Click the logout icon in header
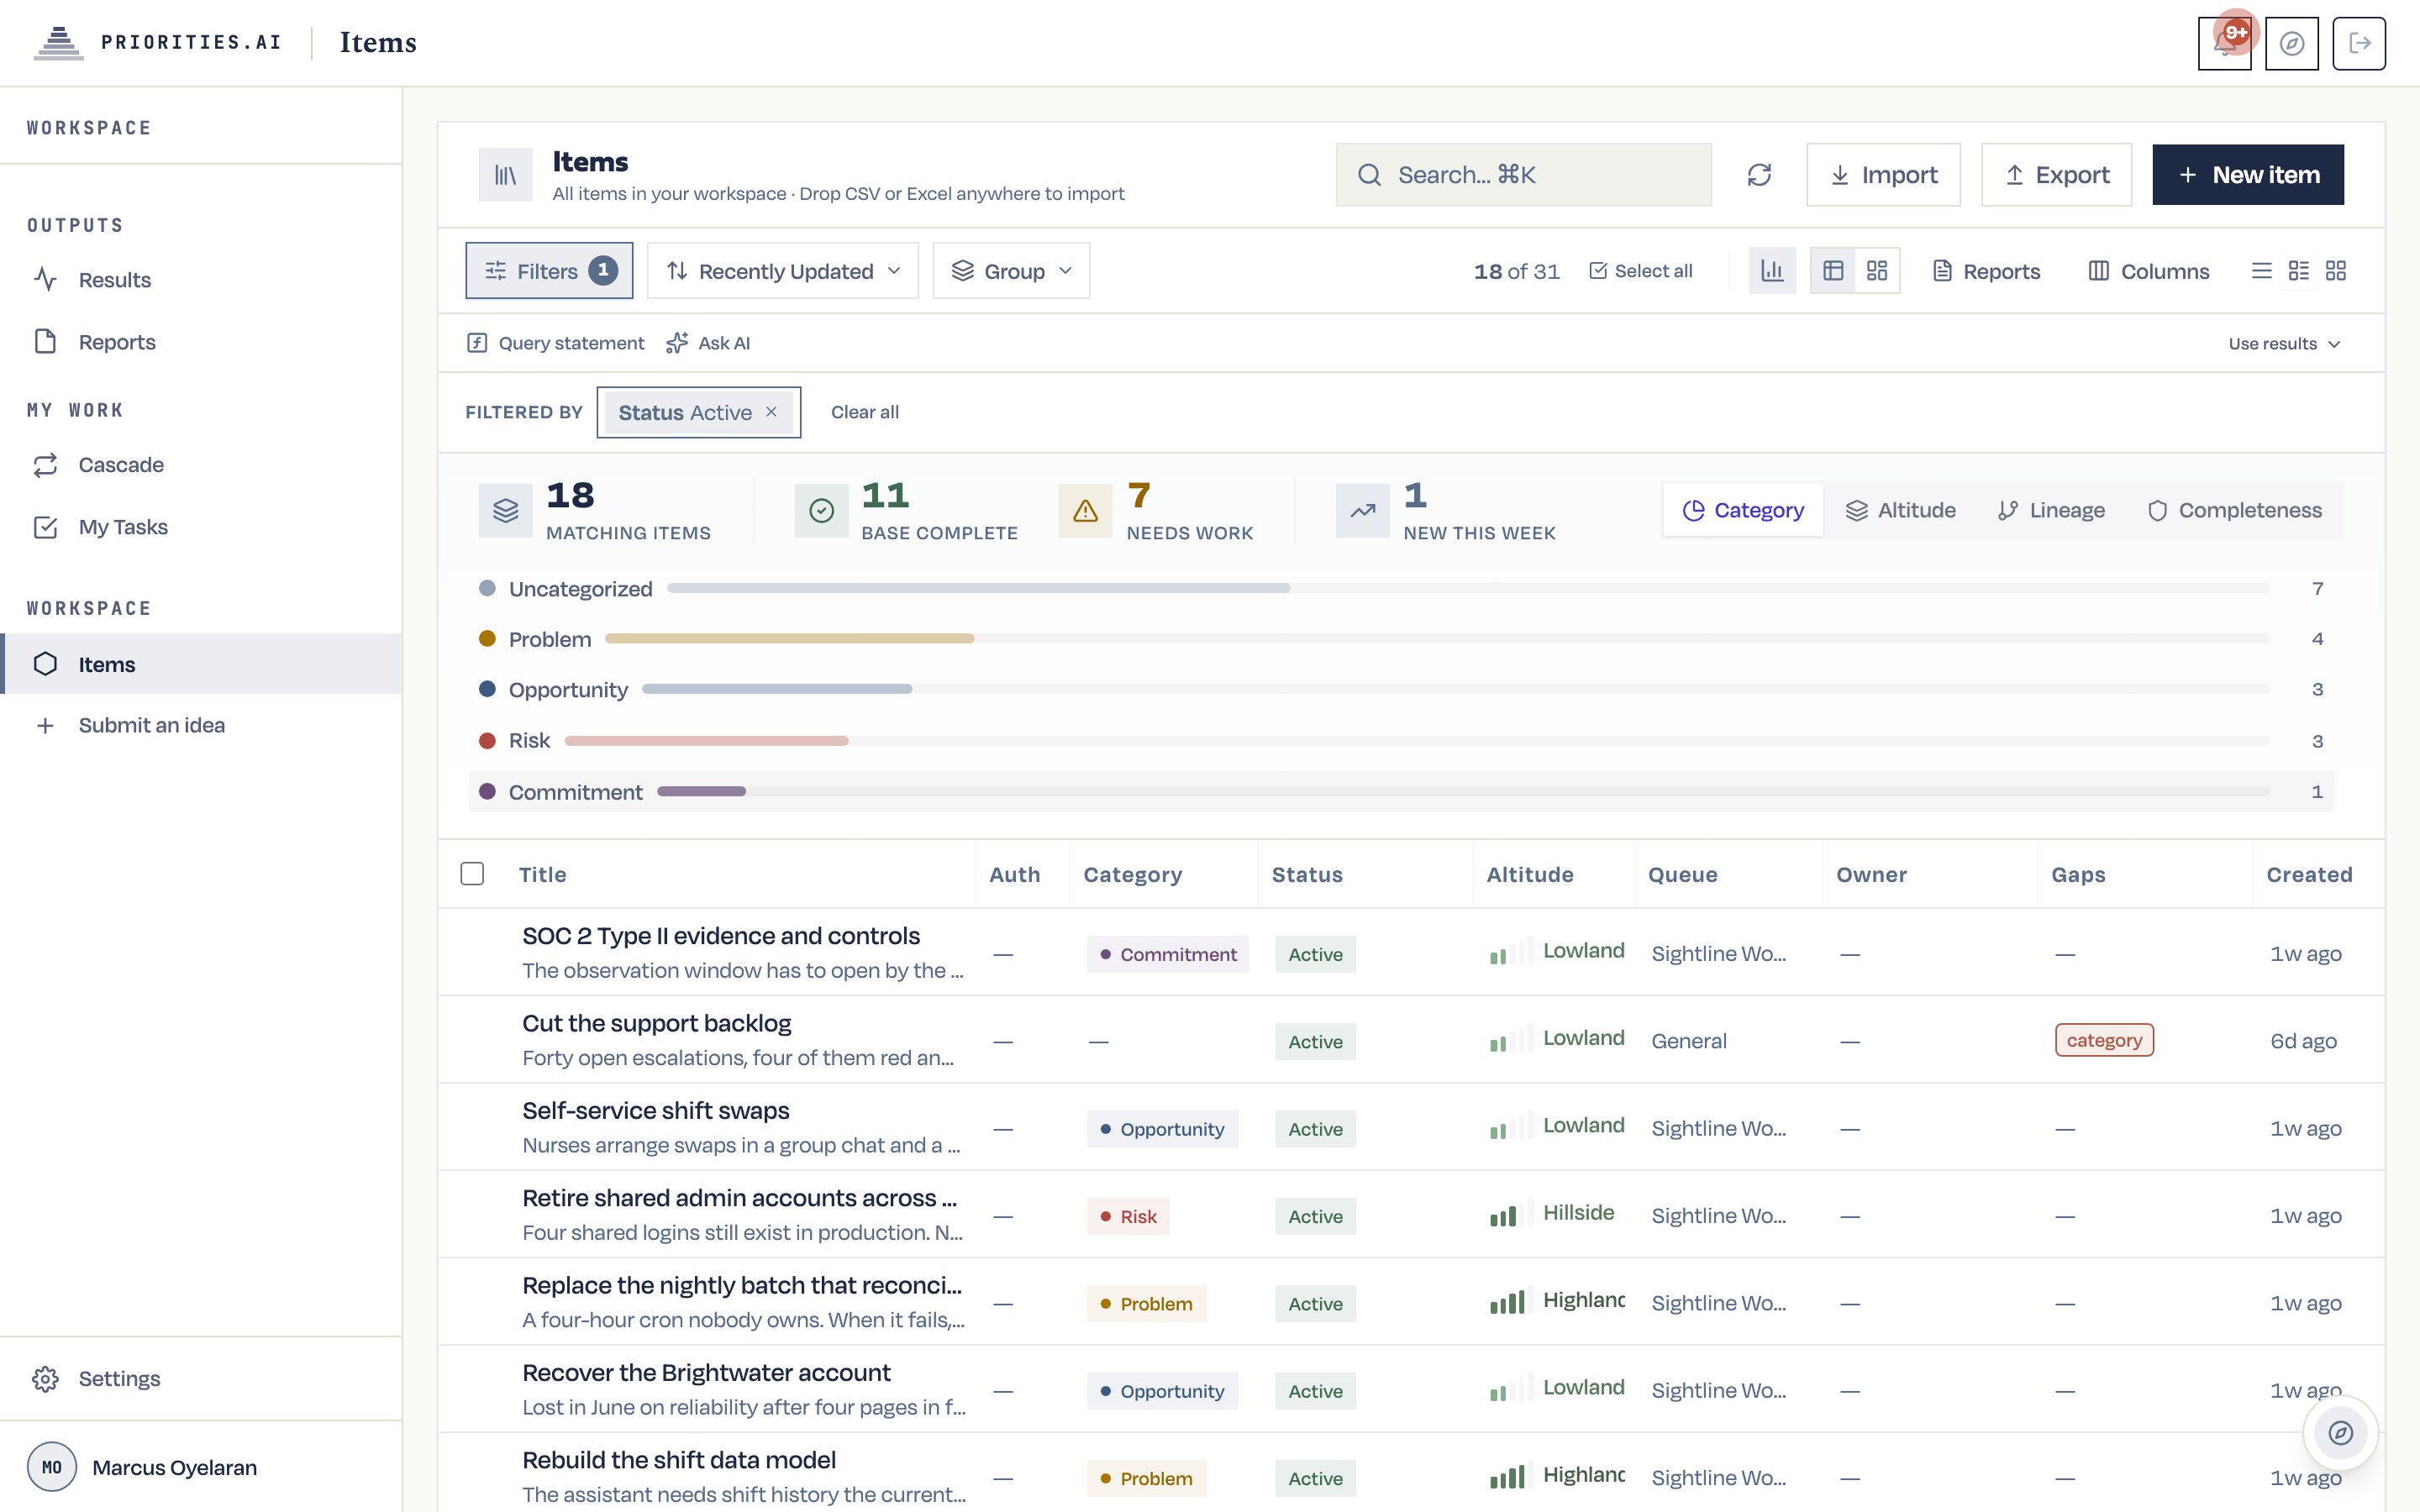 [2359, 43]
